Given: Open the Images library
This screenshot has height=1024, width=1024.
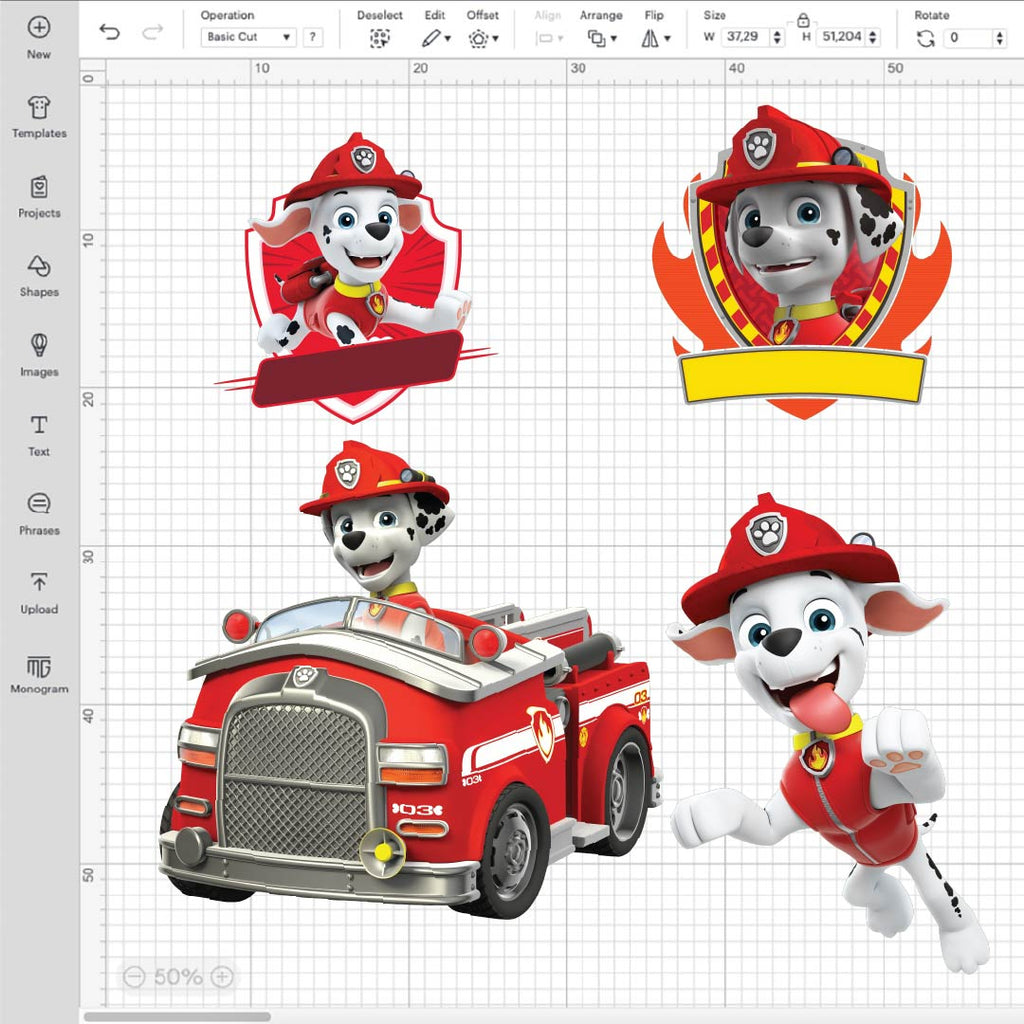Looking at the screenshot, I should click(39, 346).
